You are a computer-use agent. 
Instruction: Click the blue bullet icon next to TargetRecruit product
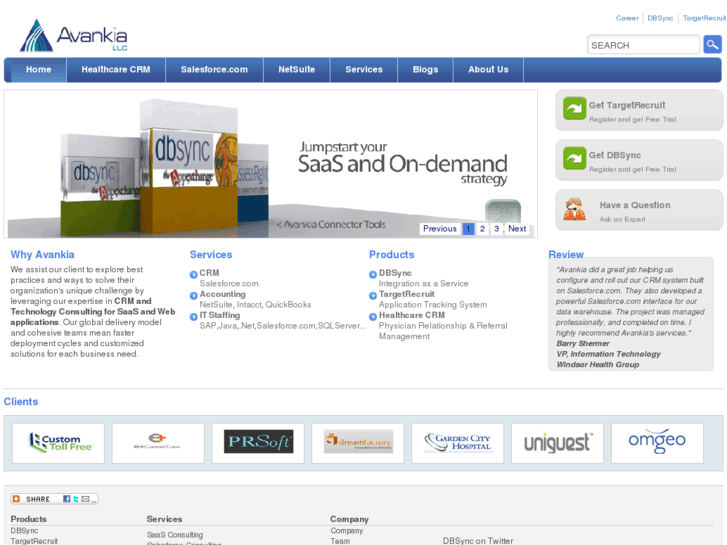(x=373, y=295)
